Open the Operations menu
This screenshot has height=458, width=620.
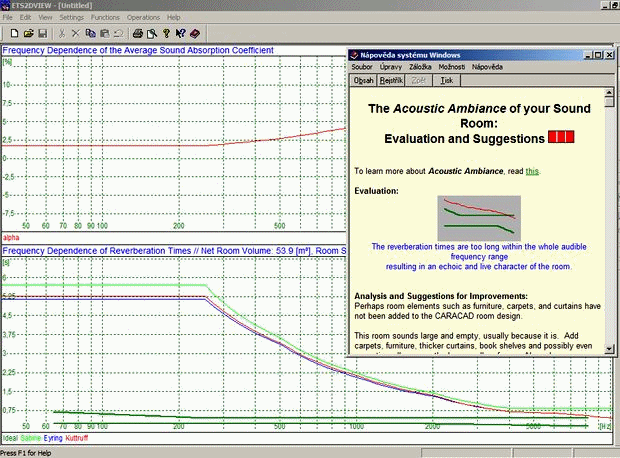143,17
